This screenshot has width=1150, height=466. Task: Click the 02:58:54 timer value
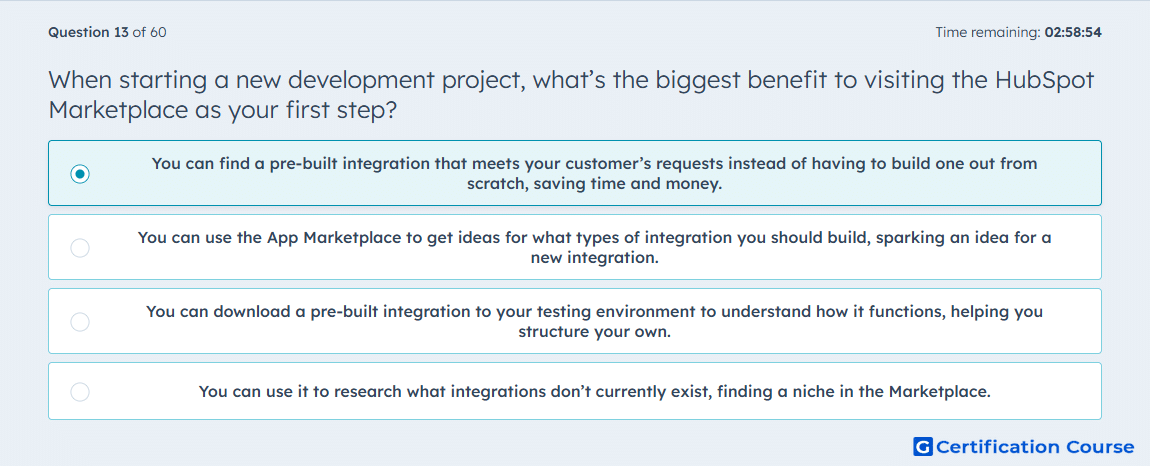(1073, 32)
